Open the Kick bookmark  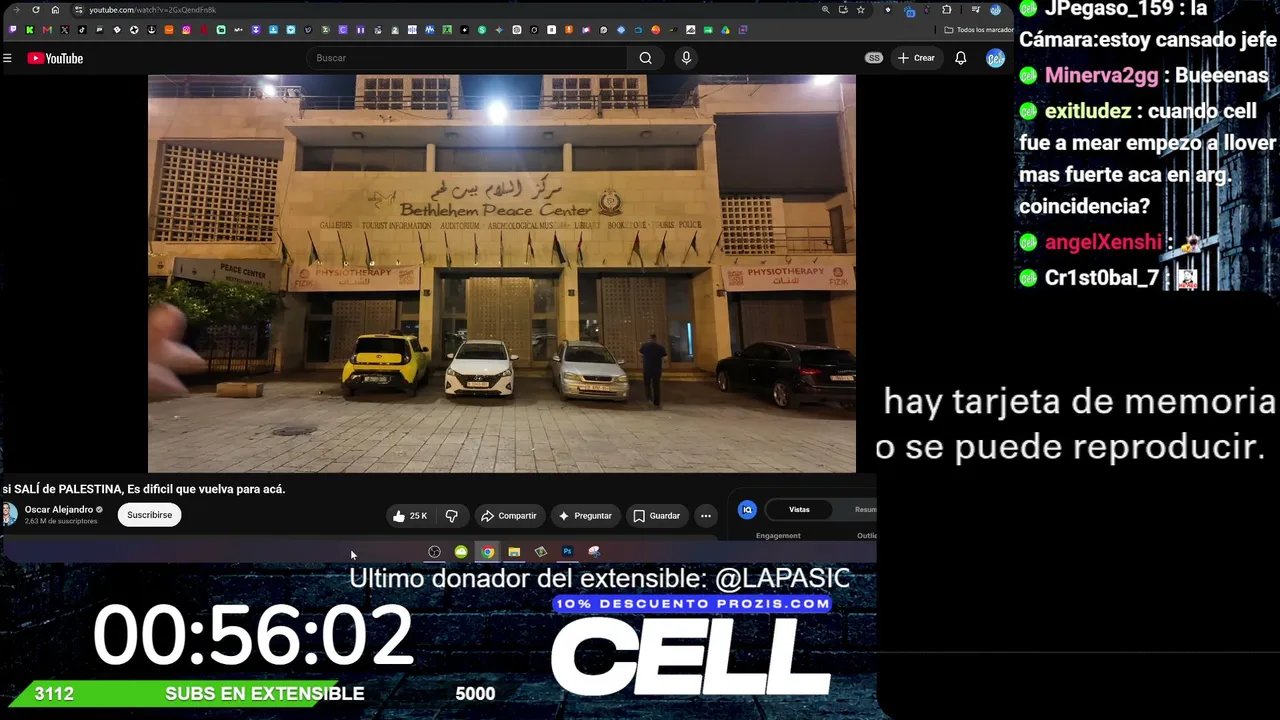point(29,30)
